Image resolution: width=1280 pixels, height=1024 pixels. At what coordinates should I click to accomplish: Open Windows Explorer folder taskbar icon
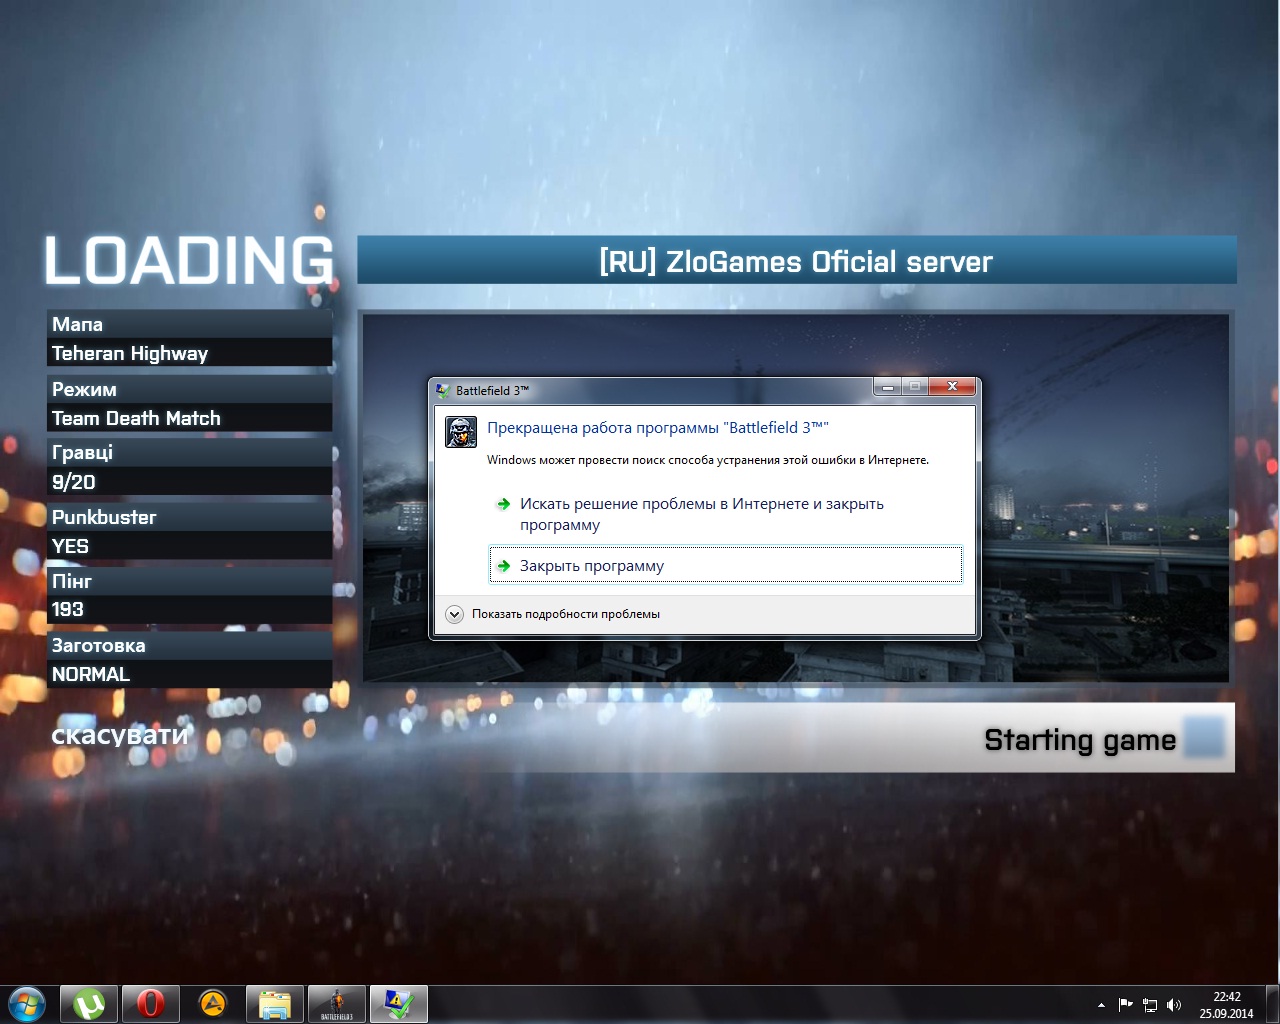pos(275,1004)
